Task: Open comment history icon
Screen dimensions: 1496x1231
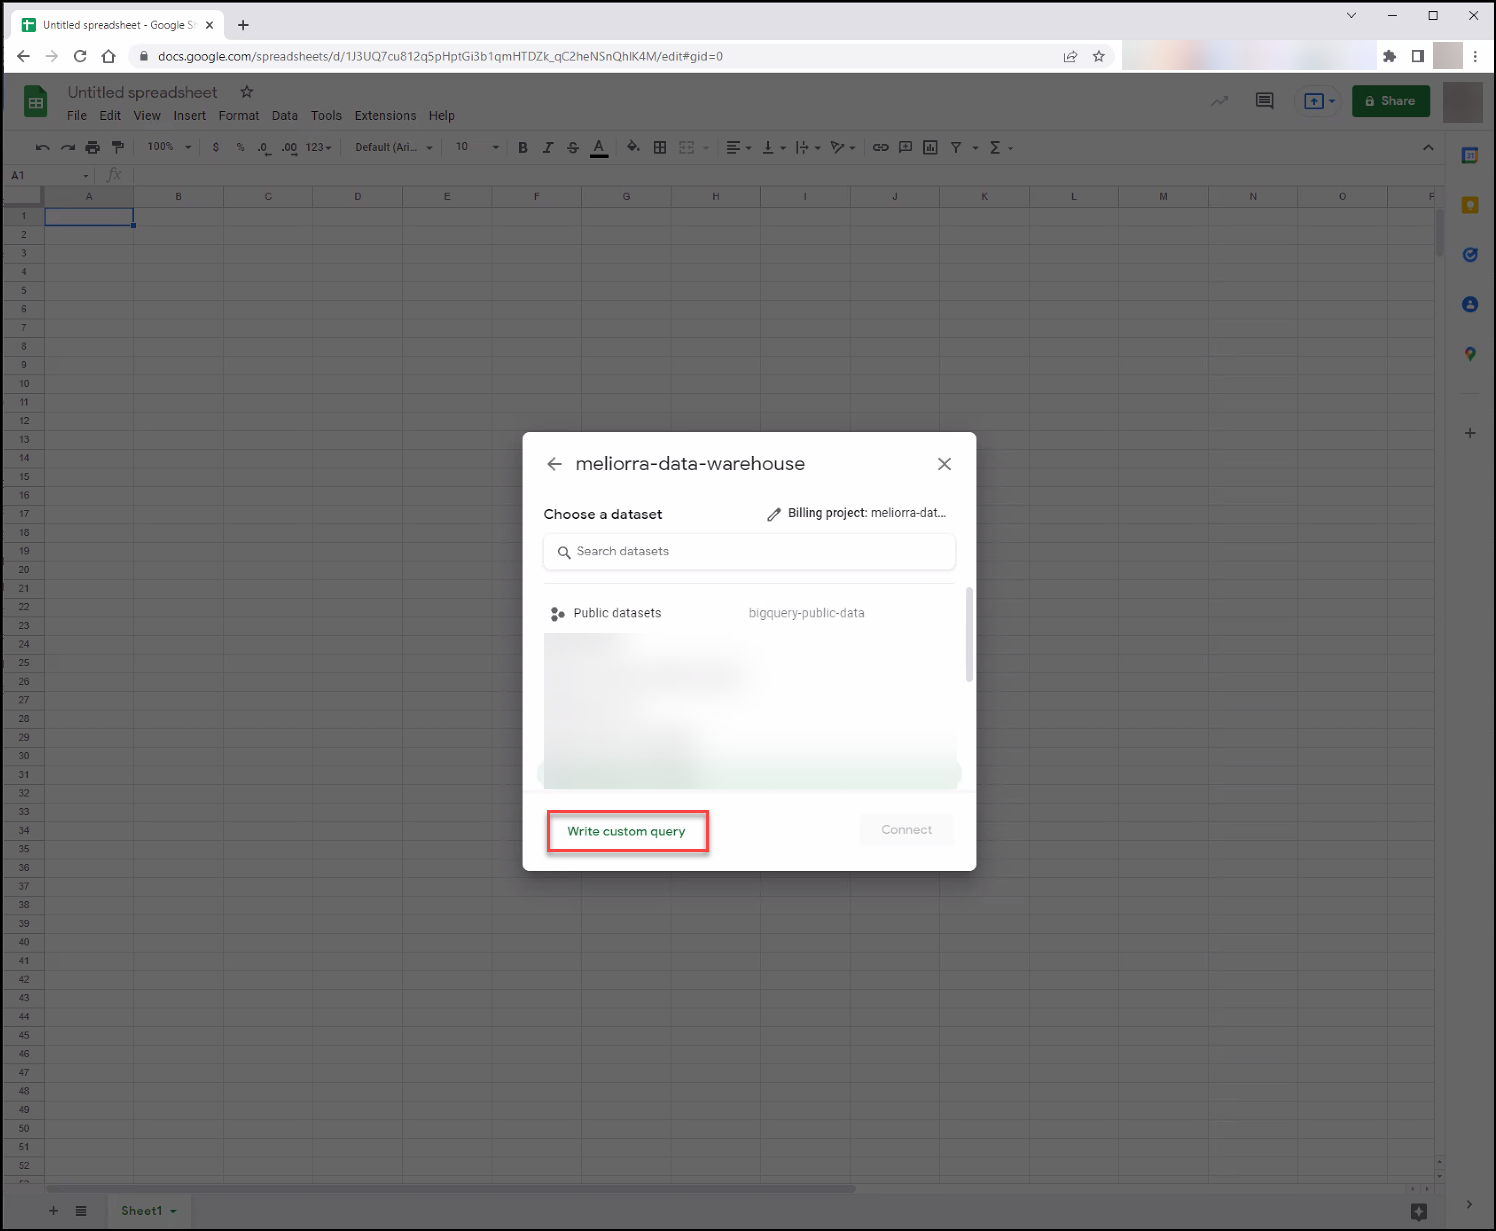Action: pyautogui.click(x=1264, y=101)
